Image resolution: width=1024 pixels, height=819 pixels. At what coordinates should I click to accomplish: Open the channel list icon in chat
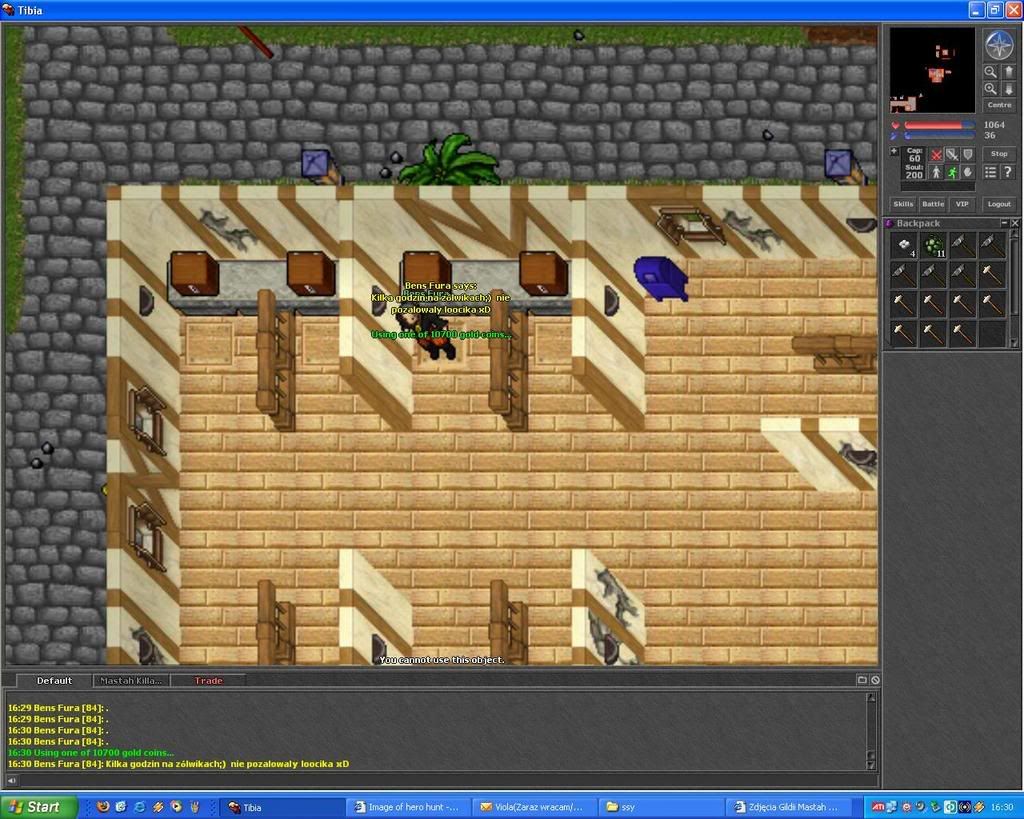tap(862, 680)
